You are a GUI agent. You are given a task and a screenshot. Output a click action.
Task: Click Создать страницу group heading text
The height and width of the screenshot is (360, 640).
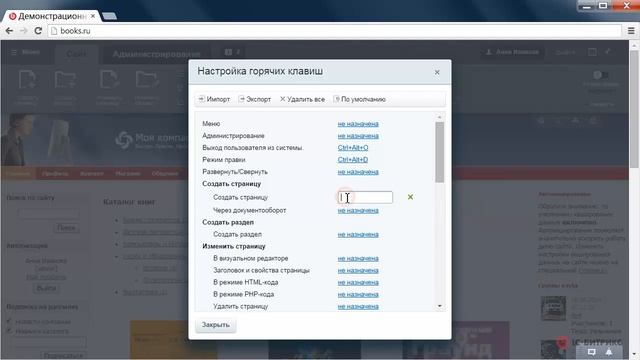(x=231, y=184)
